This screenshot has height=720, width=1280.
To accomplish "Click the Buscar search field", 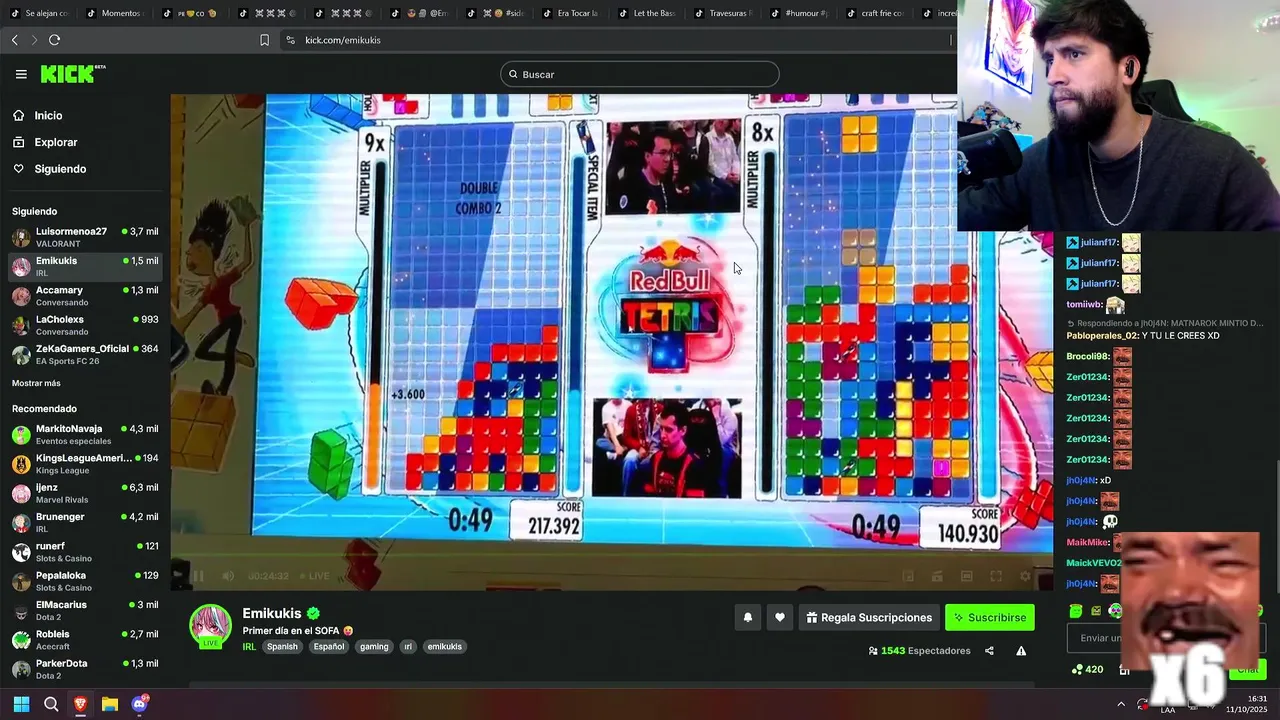I will click(640, 74).
